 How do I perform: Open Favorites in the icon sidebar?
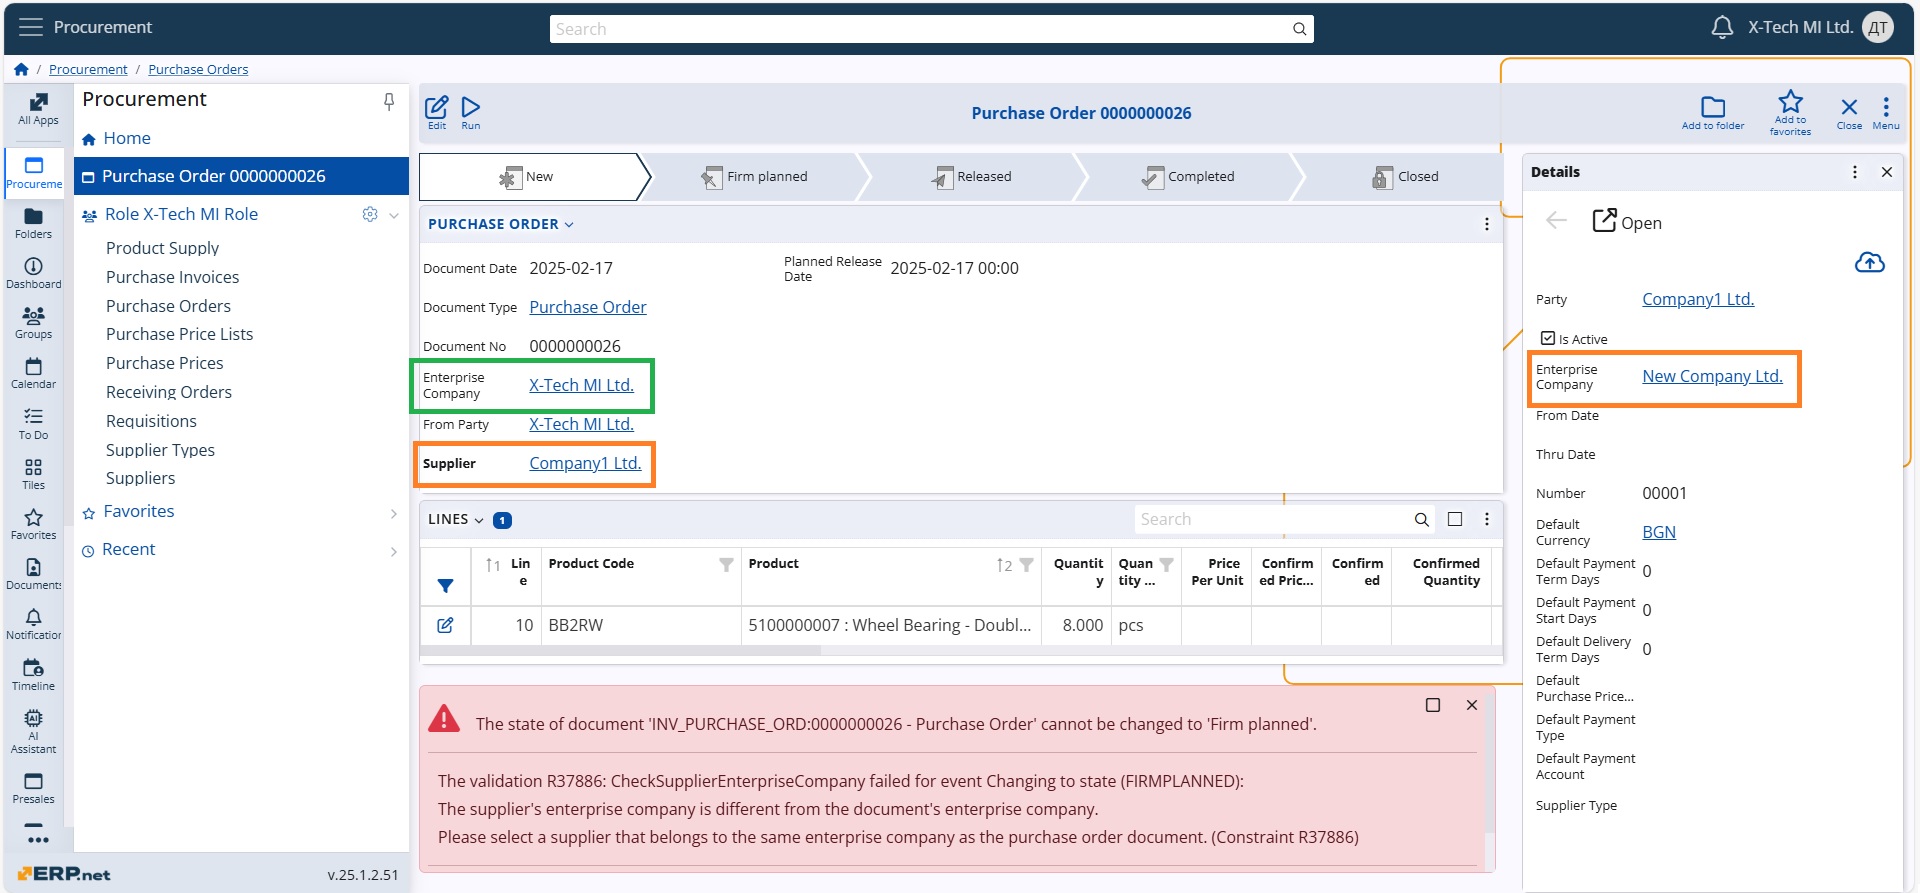coord(33,524)
